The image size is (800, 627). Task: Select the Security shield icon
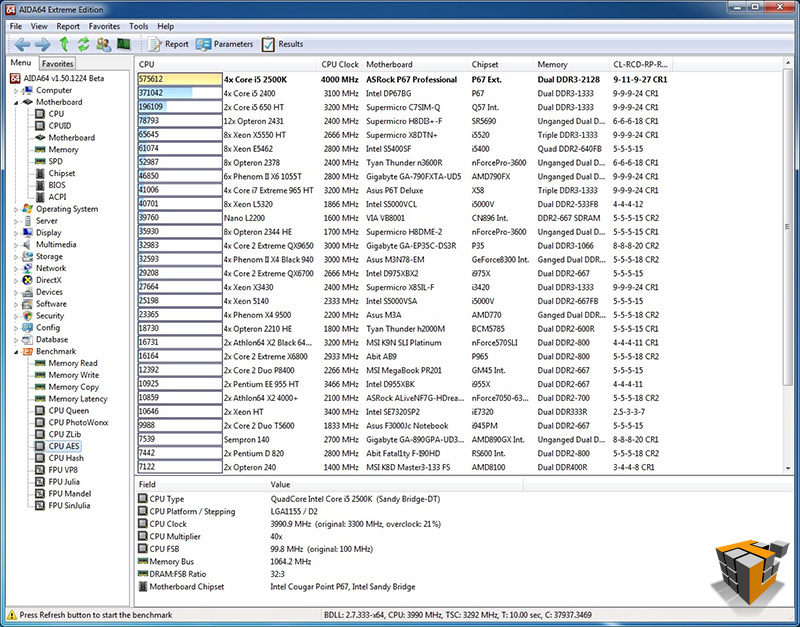(x=28, y=316)
